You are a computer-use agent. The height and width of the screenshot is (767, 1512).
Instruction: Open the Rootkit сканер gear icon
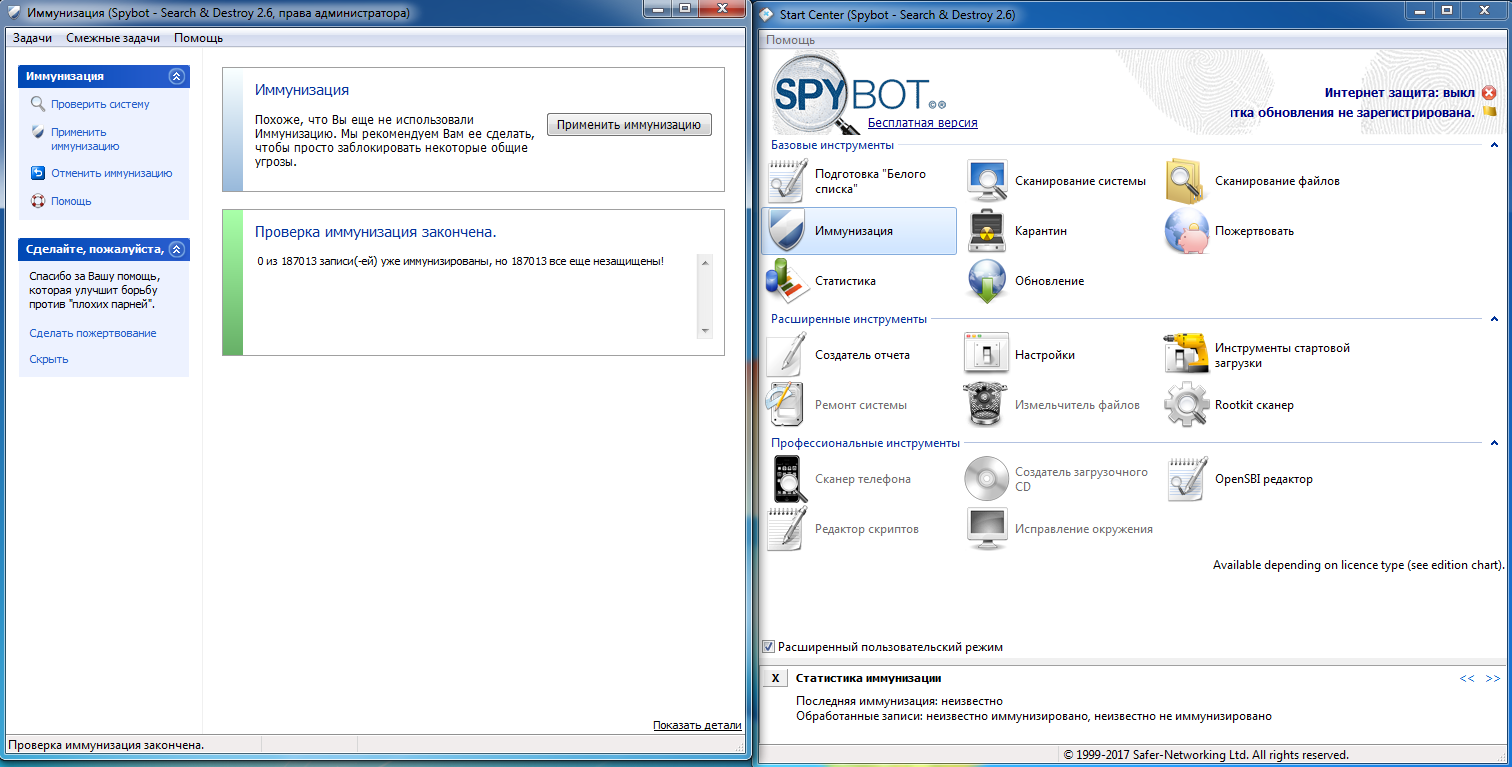(1187, 405)
